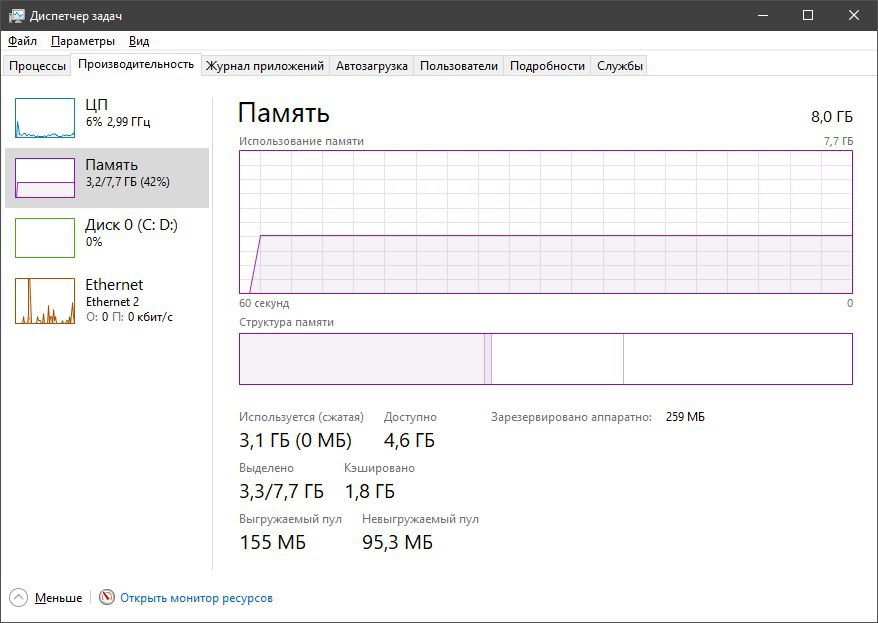The height and width of the screenshot is (623, 878).
Task: Click the Диск 0 mini graph thumbnail
Action: (x=45, y=238)
